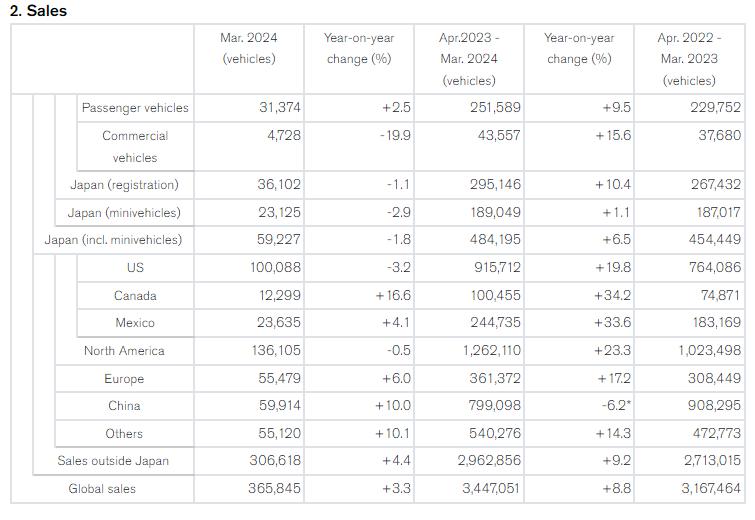Click the "2. Sales" section heading
The height and width of the screenshot is (520, 755).
[x=38, y=11]
